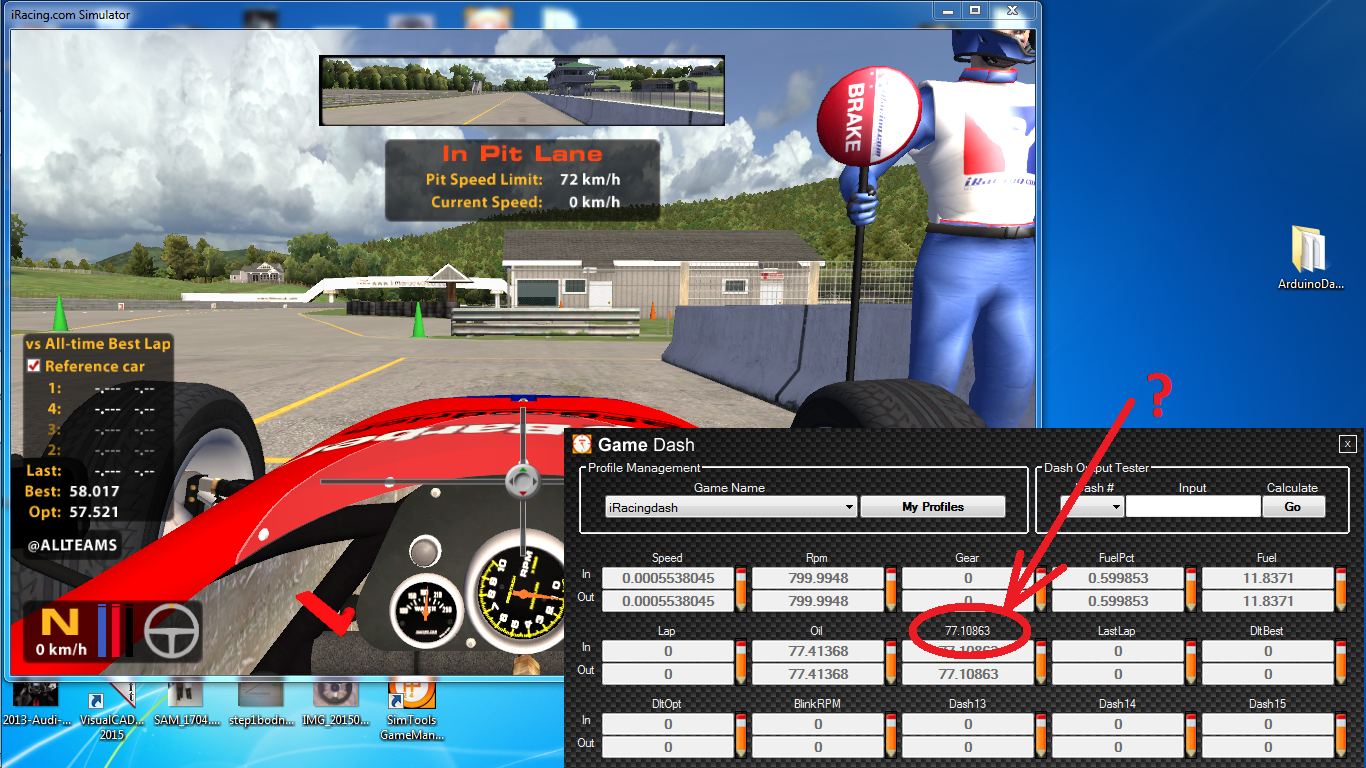Click the Fuel Out field showing 11.8371
This screenshot has height=768, width=1366.
1268,601
